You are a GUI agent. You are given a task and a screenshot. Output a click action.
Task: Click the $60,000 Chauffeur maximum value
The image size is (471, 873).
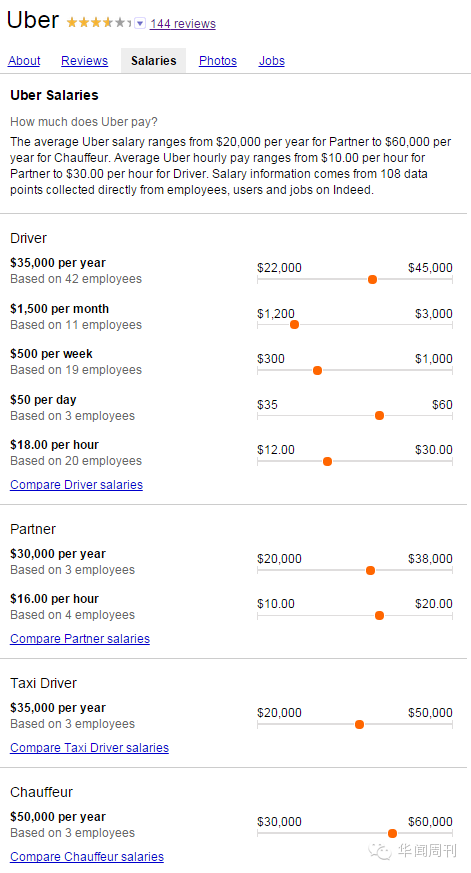pyautogui.click(x=430, y=822)
